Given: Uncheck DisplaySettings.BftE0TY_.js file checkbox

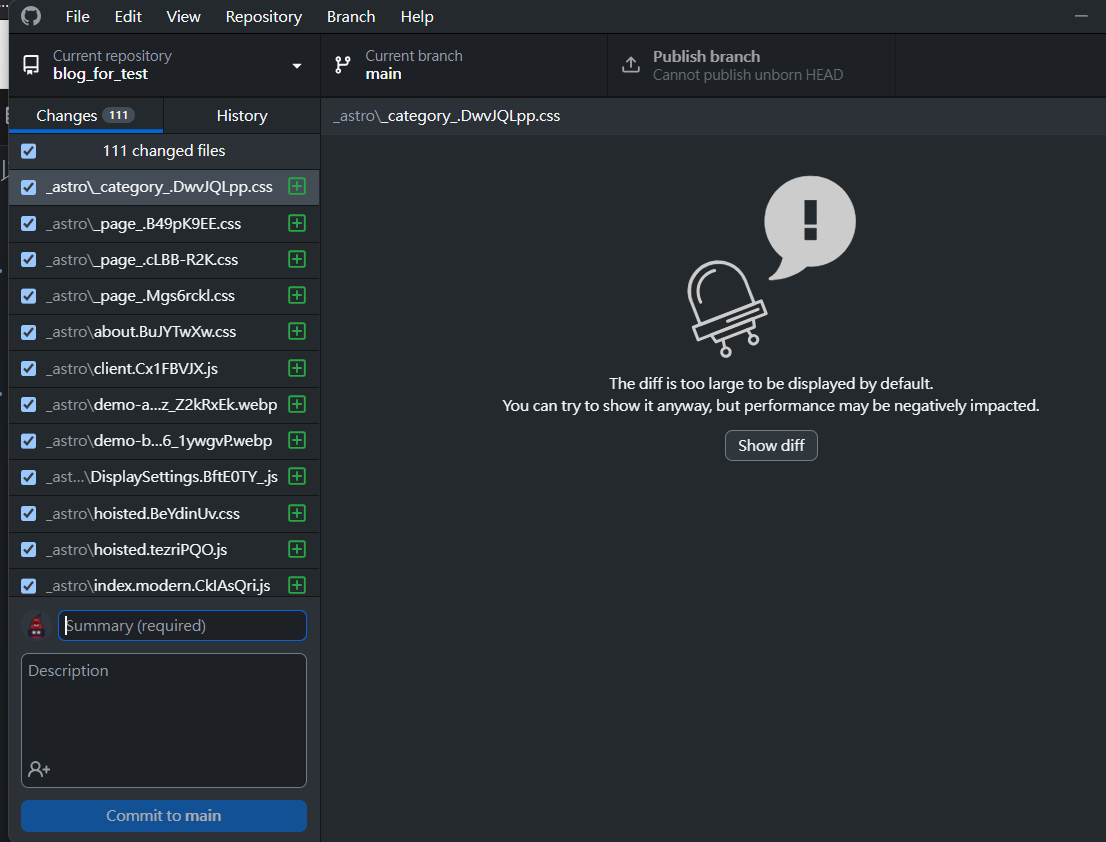Looking at the screenshot, I should 29,477.
